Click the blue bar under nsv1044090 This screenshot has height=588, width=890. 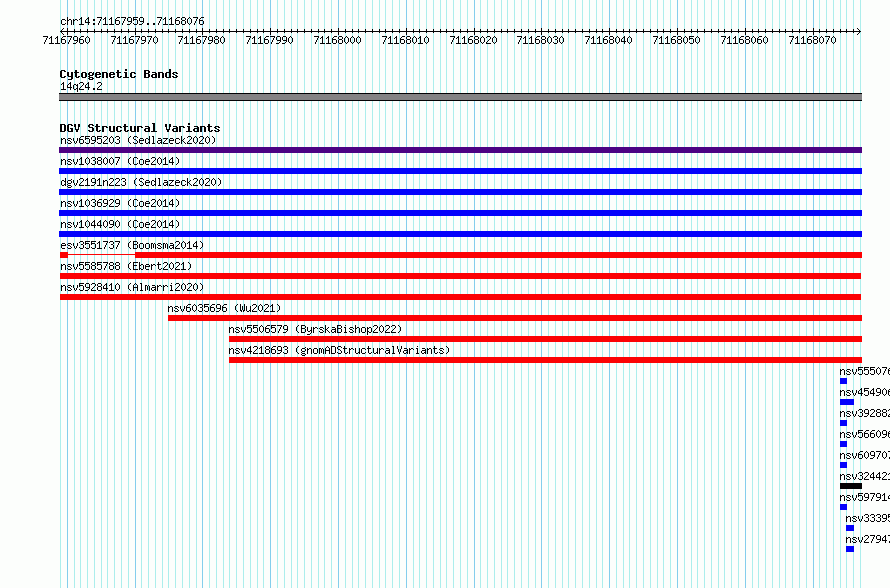(x=460, y=234)
